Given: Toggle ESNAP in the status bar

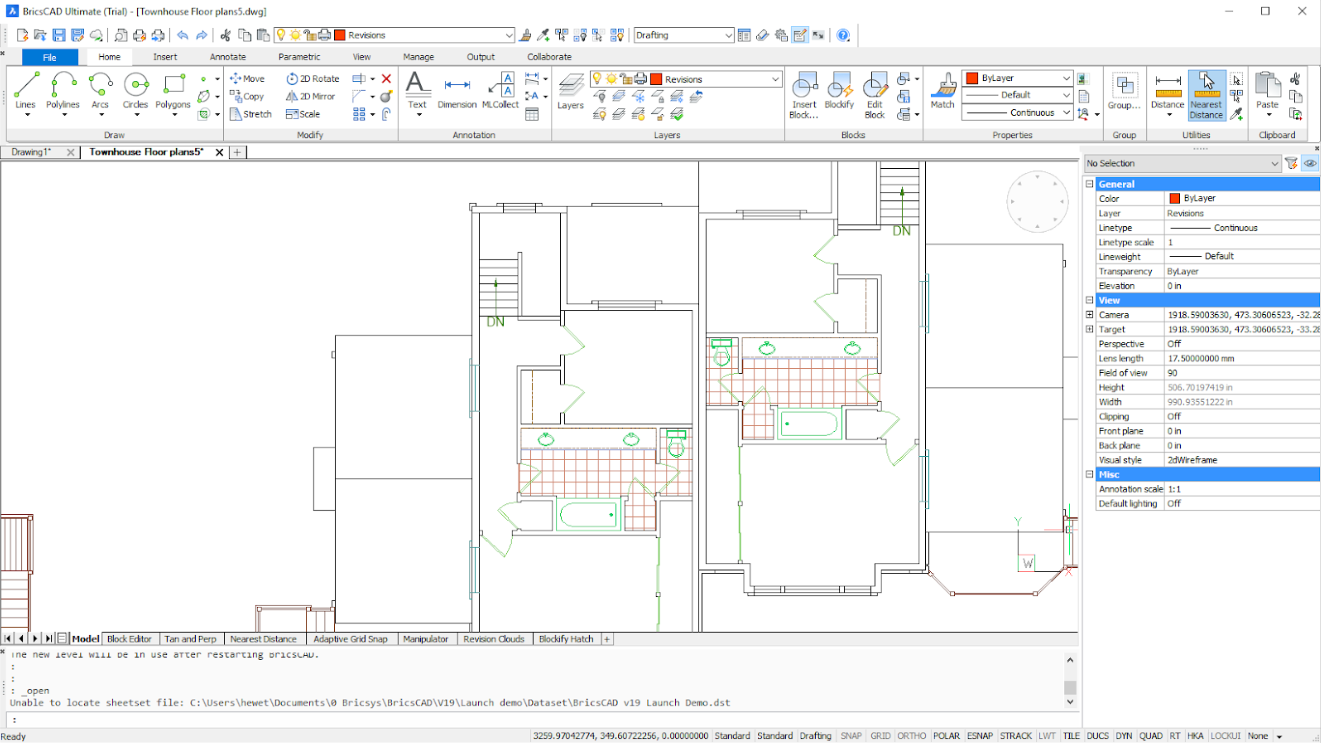Looking at the screenshot, I should tap(980, 735).
